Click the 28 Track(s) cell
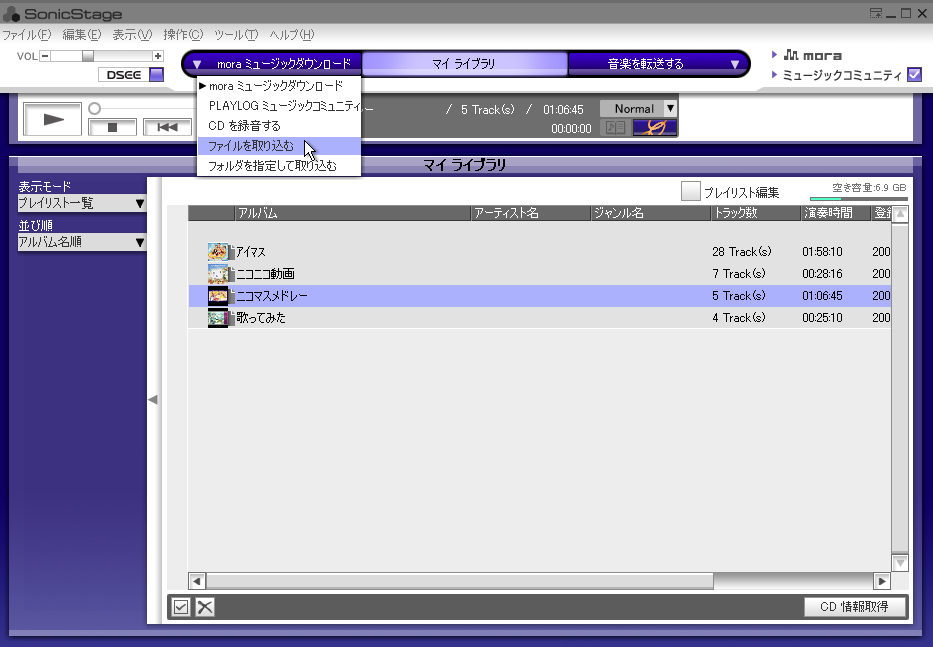The image size is (933, 647). (741, 252)
